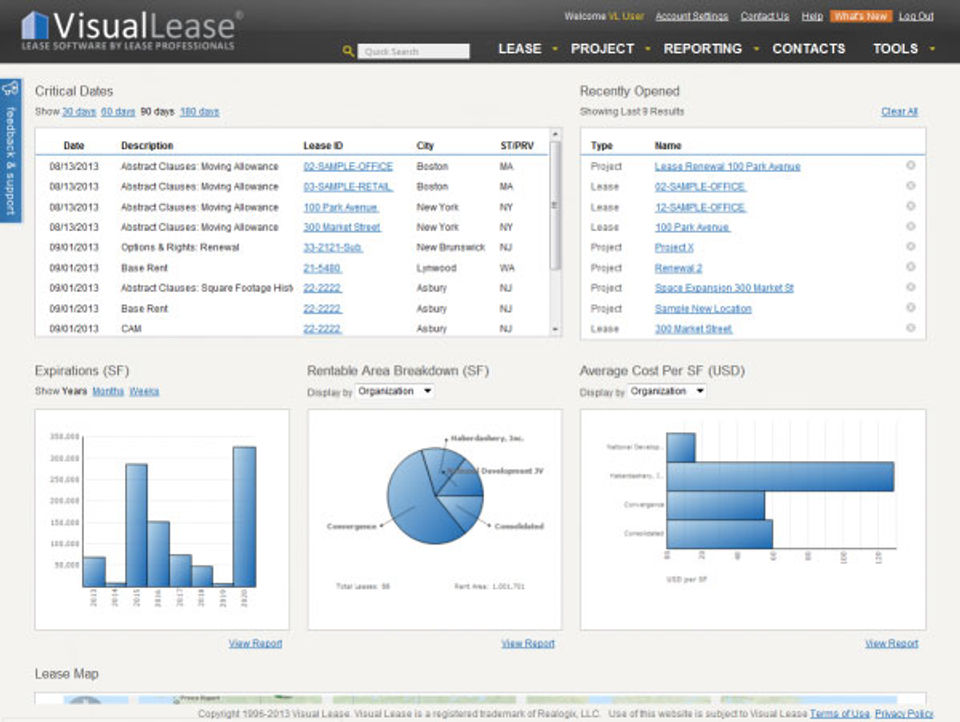Switch Expirations view to Weeks
Screen dimensions: 960x722
(x=144, y=391)
